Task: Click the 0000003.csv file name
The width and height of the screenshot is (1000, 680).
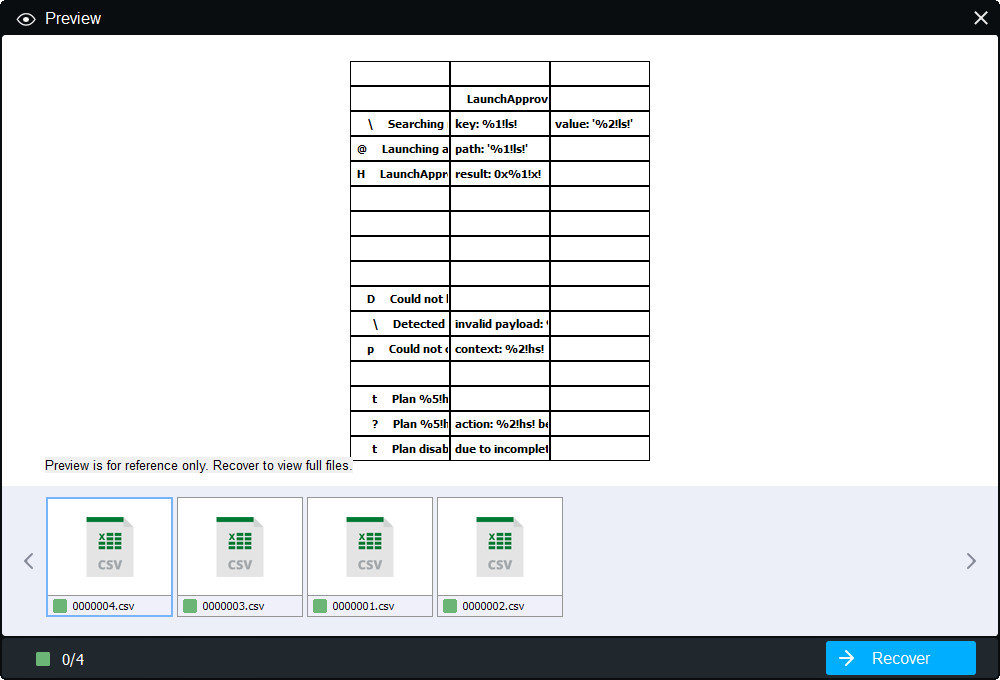Action: (233, 606)
